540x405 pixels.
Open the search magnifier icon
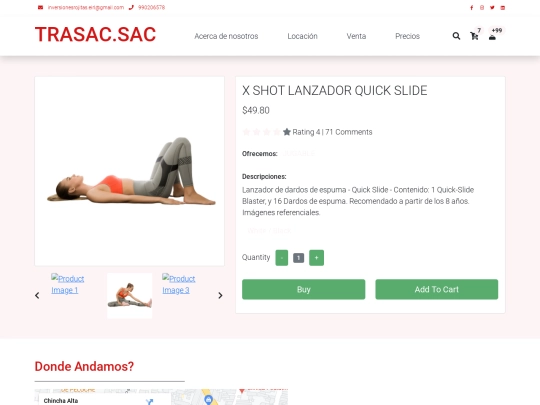(456, 36)
